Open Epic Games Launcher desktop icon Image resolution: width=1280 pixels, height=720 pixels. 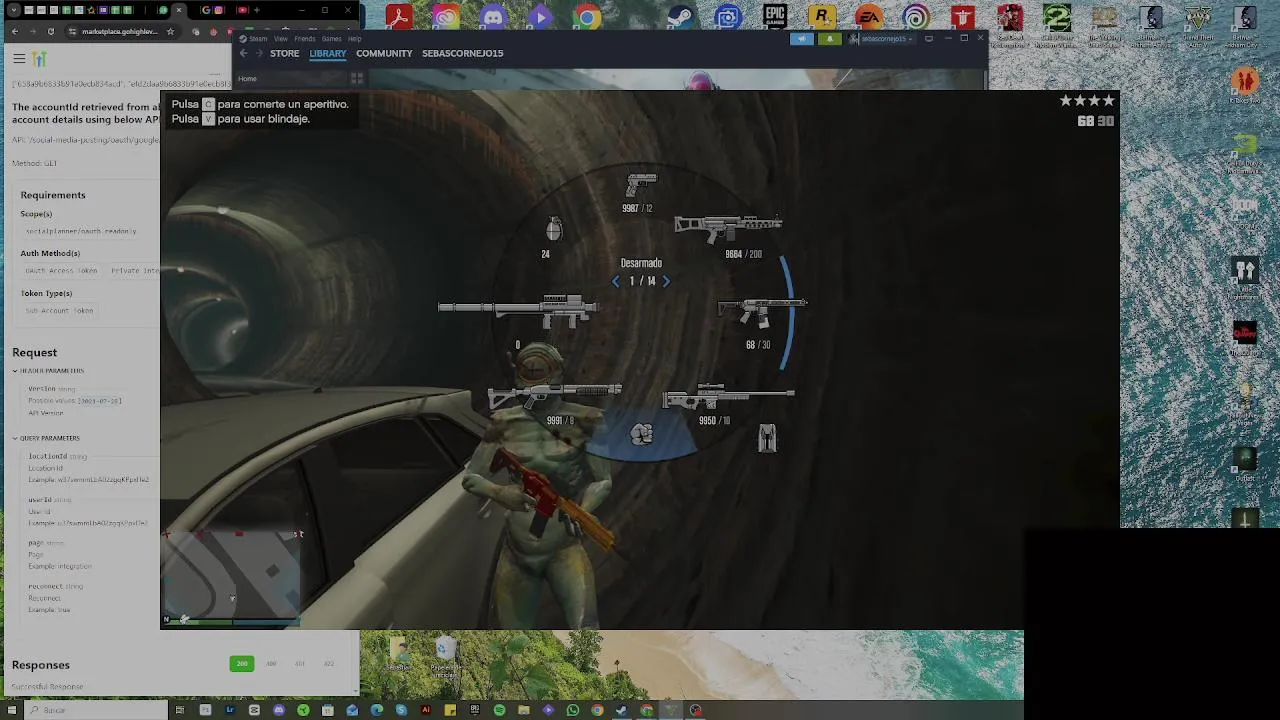(x=775, y=17)
